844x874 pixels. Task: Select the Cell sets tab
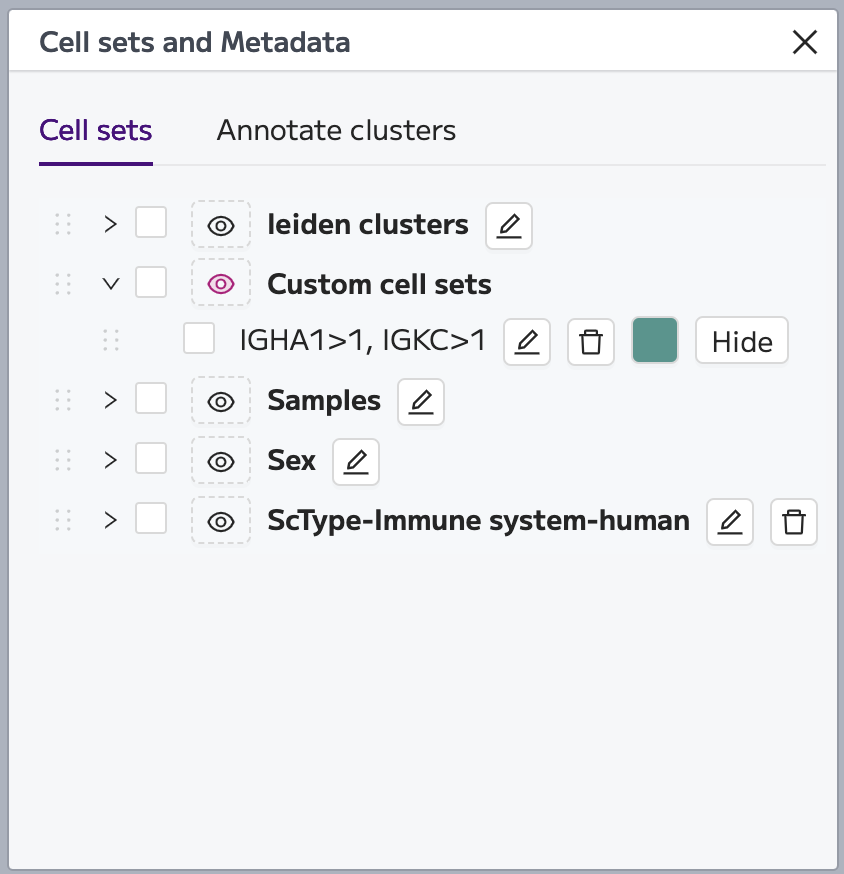click(x=96, y=130)
